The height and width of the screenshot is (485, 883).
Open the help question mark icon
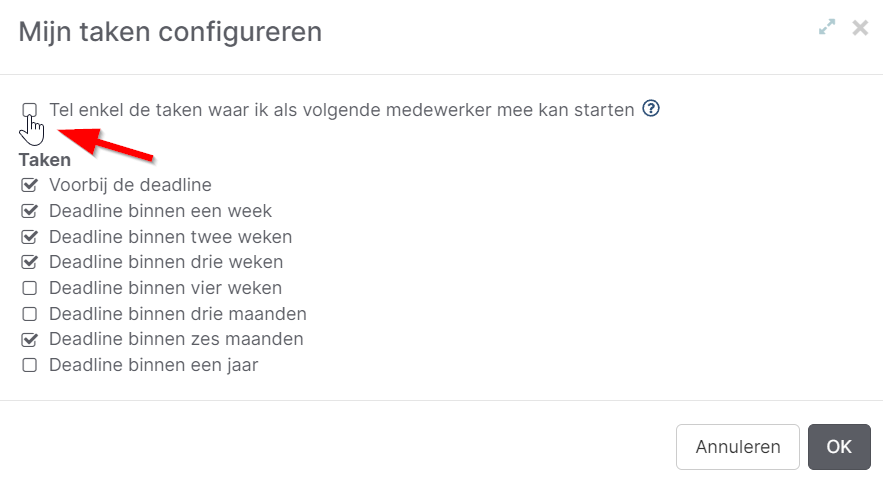[x=651, y=109]
